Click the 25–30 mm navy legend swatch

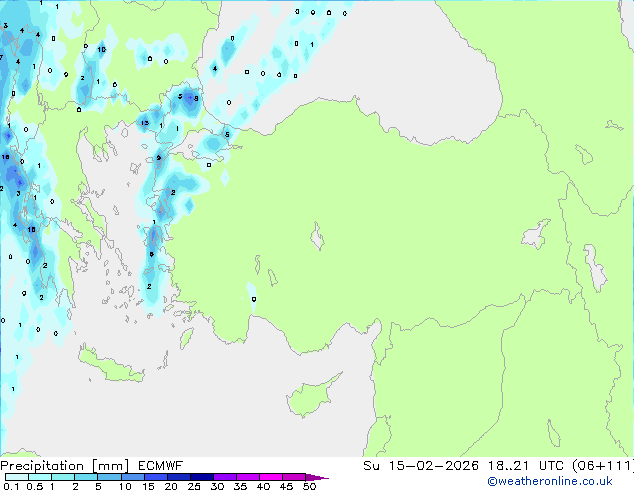click(x=202, y=477)
